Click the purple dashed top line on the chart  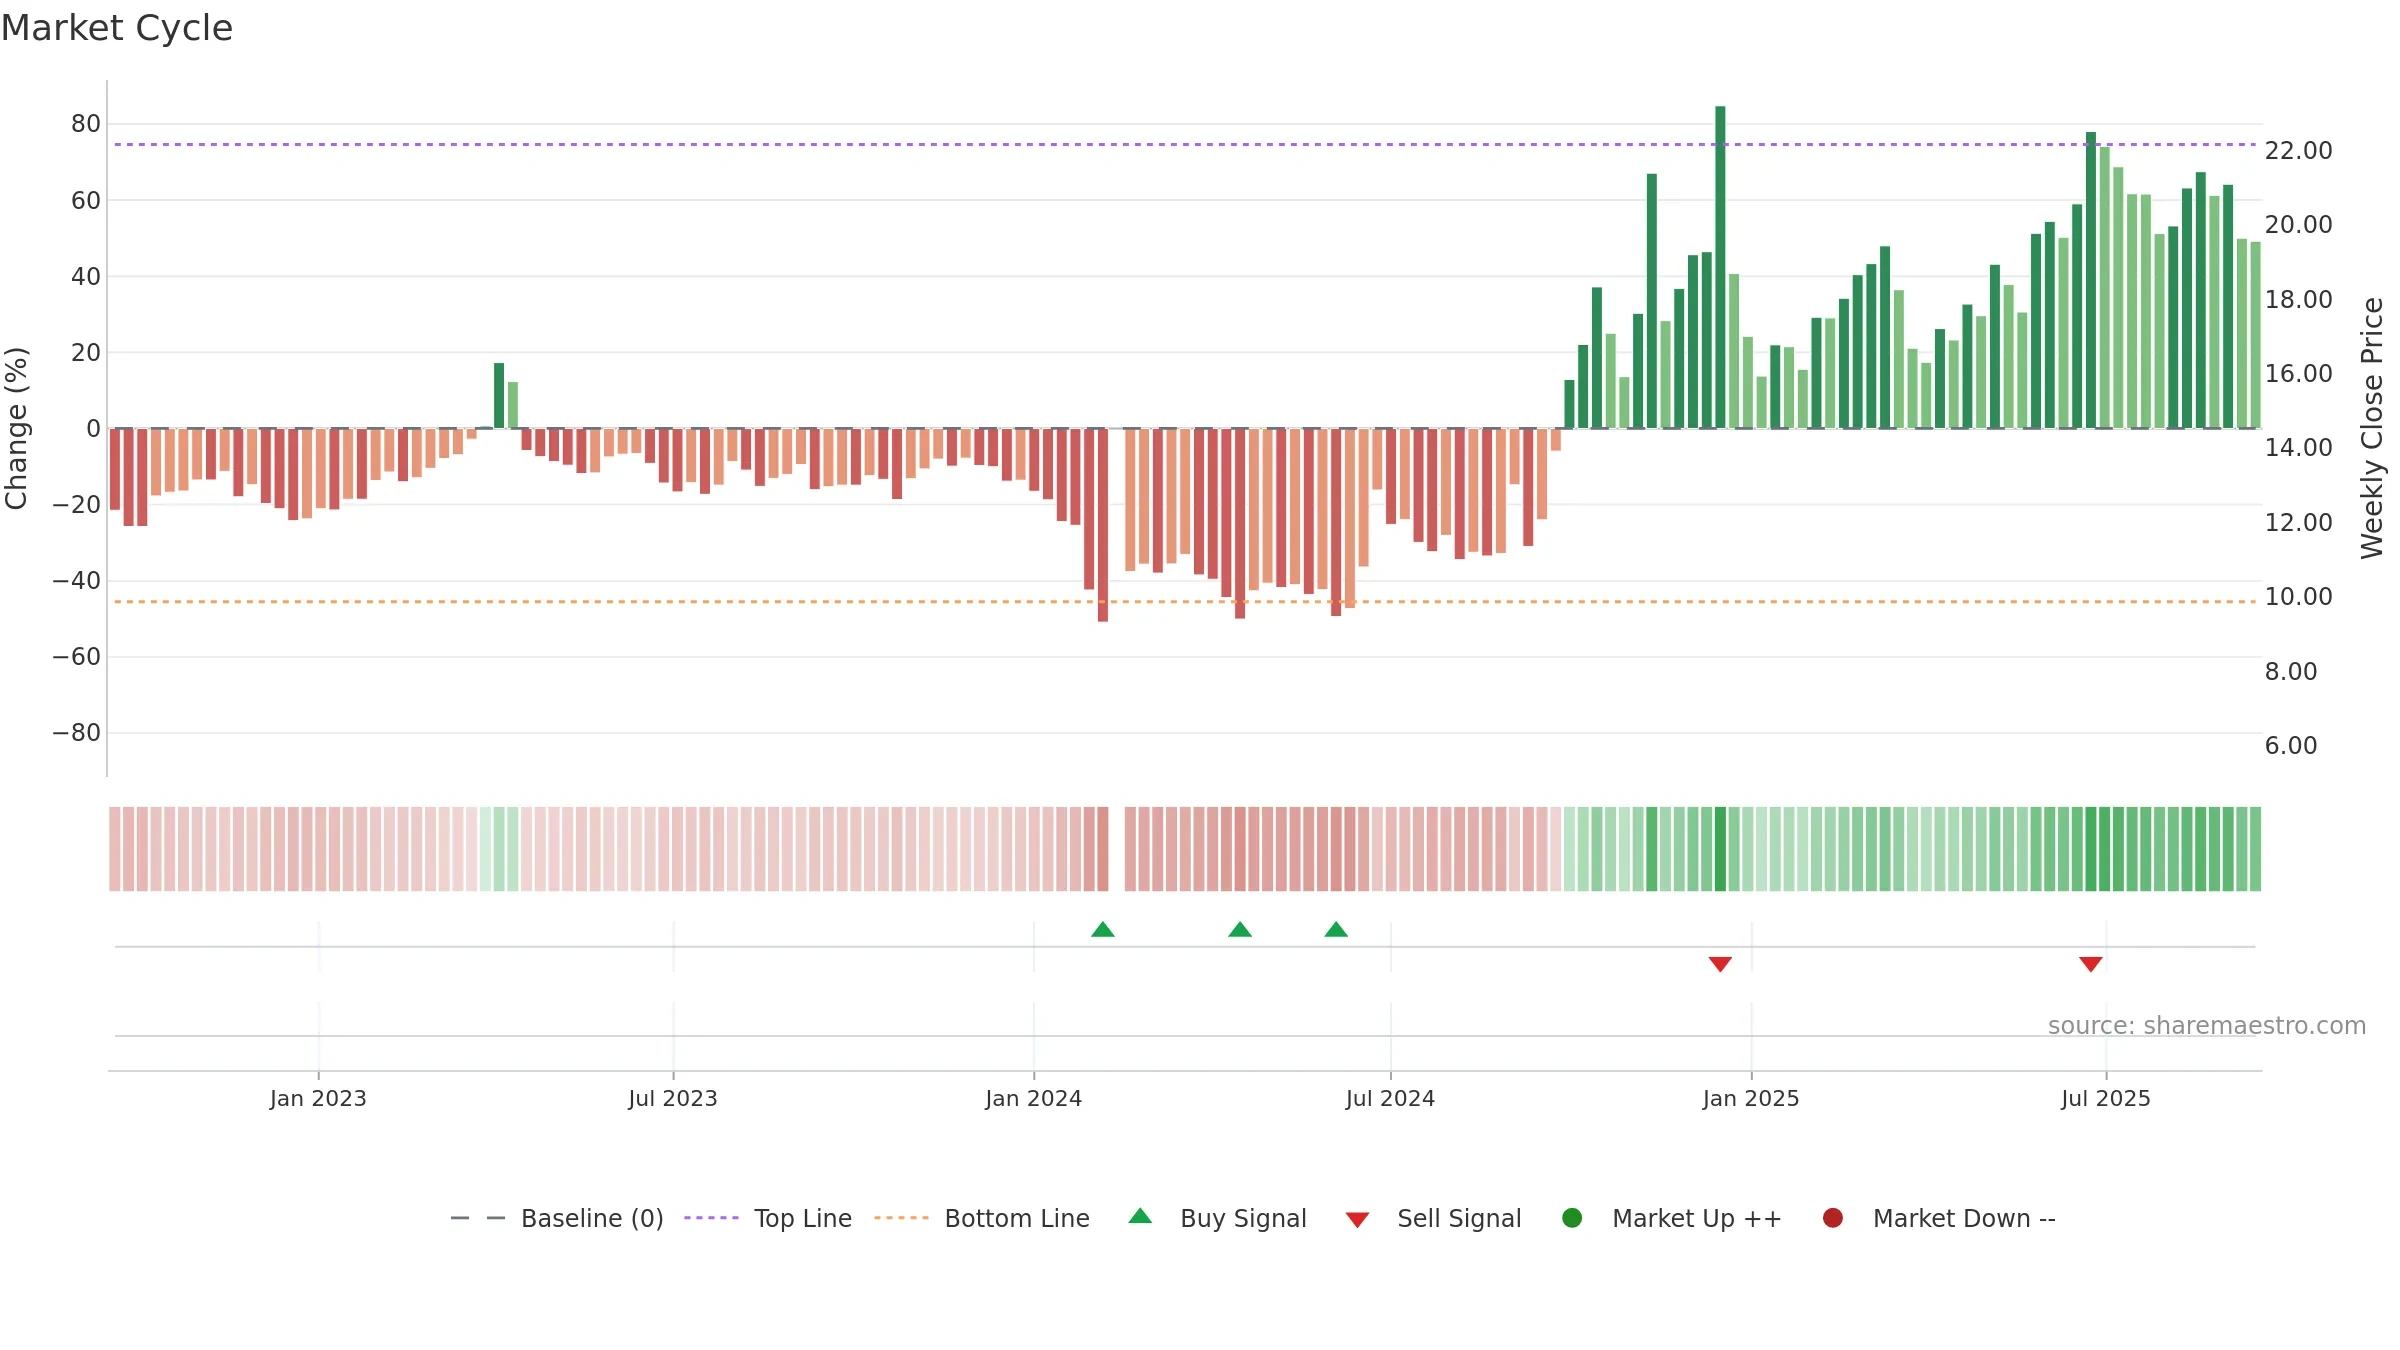[x=1185, y=144]
